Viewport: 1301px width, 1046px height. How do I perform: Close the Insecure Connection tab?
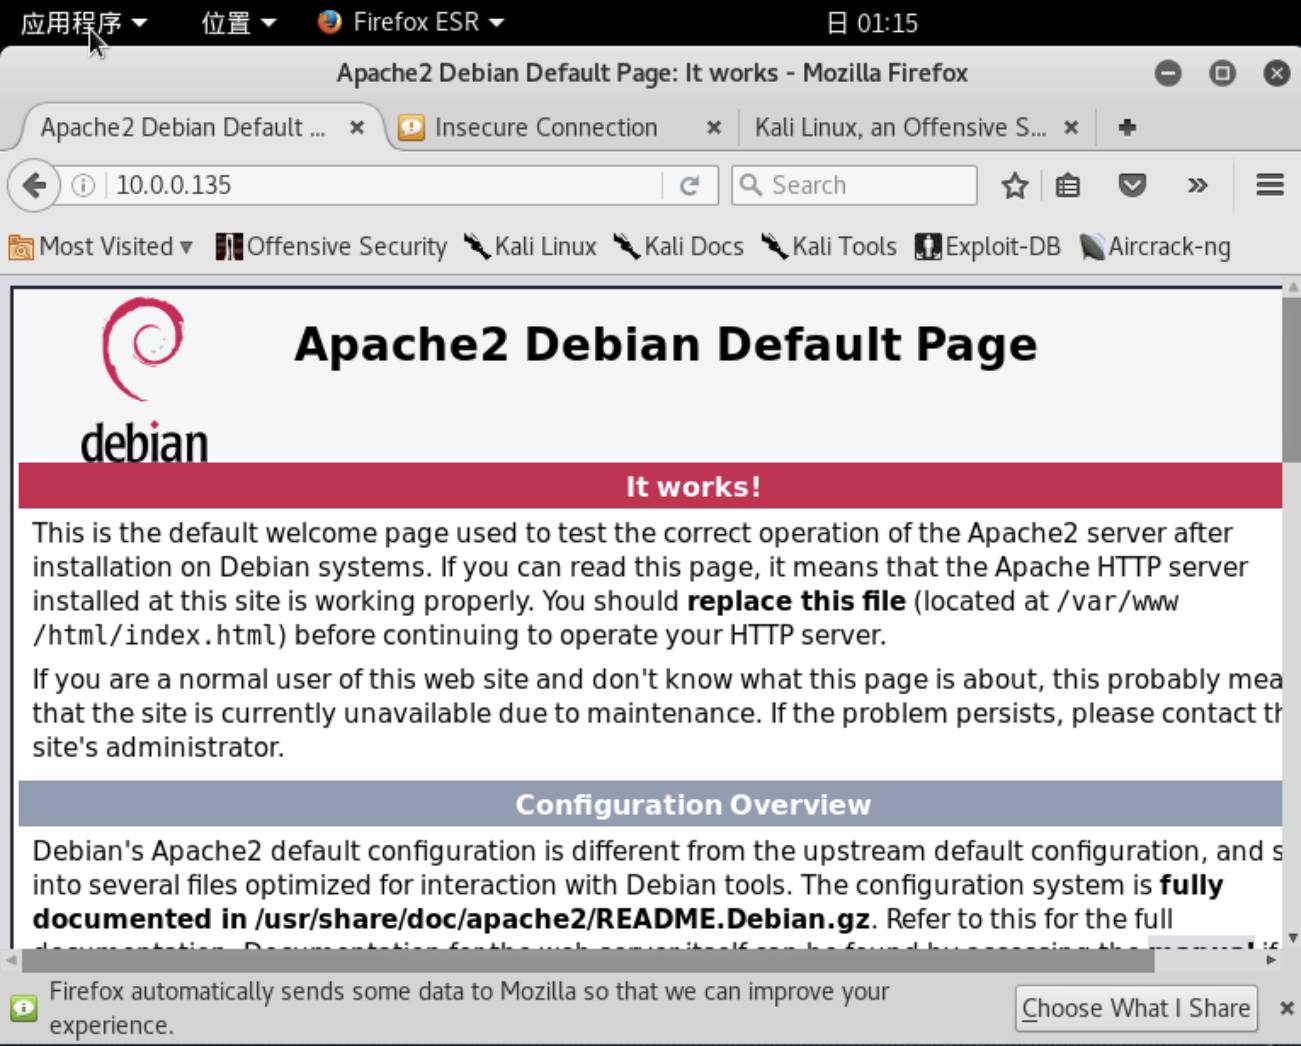[714, 127]
